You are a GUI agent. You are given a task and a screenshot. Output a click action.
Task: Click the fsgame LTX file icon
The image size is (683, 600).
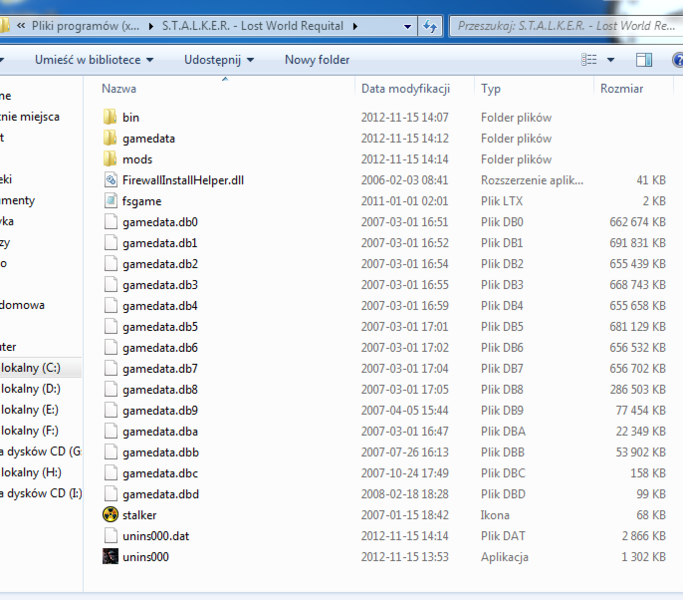110,201
